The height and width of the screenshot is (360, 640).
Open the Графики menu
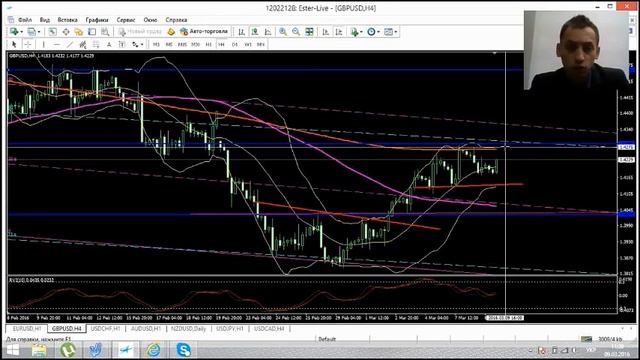(x=97, y=20)
